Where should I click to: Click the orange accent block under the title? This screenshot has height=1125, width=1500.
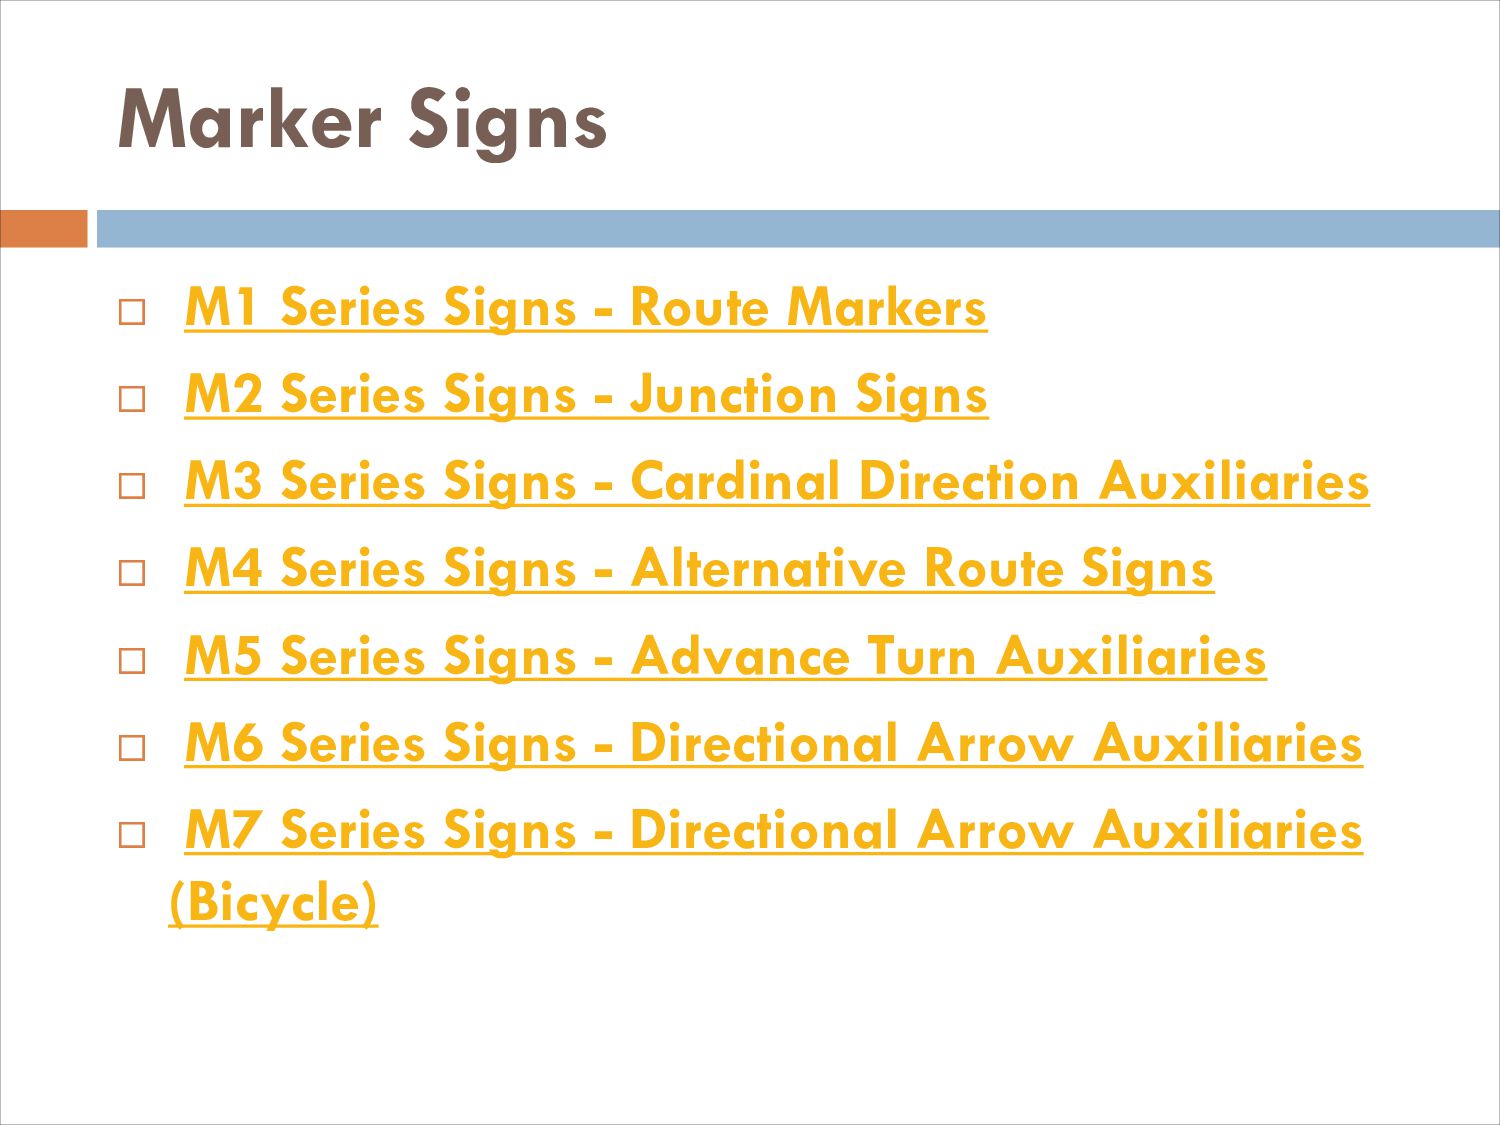[44, 228]
